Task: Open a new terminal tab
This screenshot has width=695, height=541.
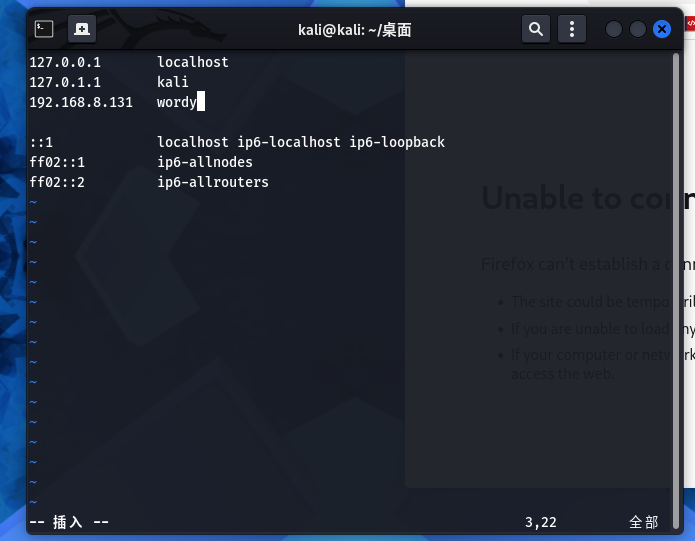Action: point(82,29)
